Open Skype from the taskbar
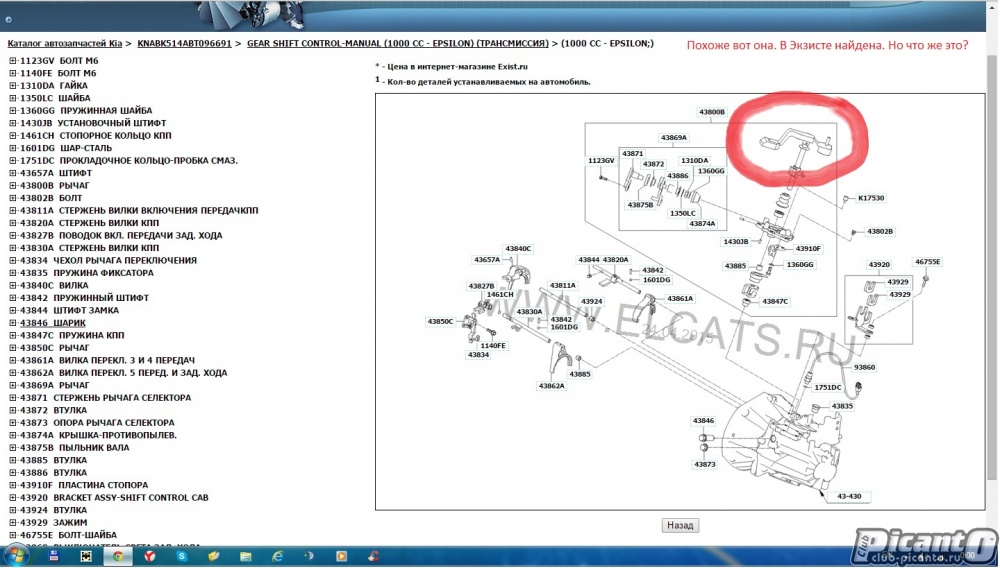This screenshot has width=1000, height=568. (x=182, y=556)
